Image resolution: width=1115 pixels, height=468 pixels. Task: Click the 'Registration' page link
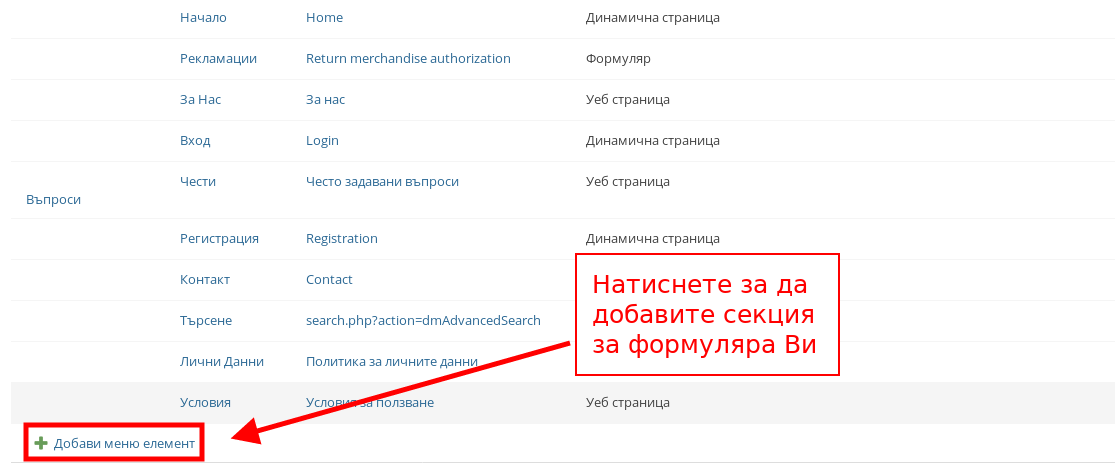[341, 239]
